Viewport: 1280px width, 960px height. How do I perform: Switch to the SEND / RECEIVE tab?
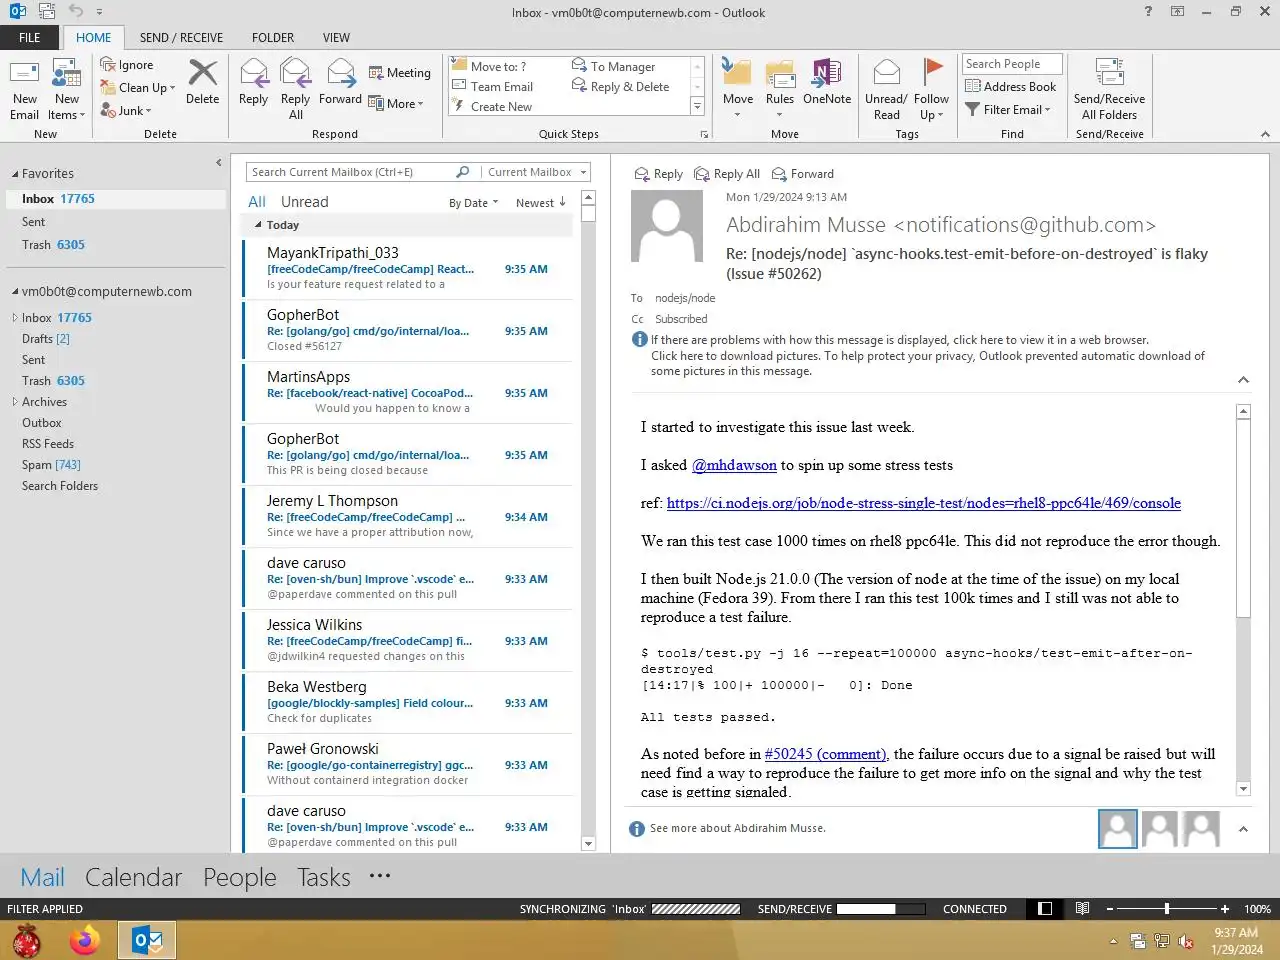pyautogui.click(x=181, y=37)
